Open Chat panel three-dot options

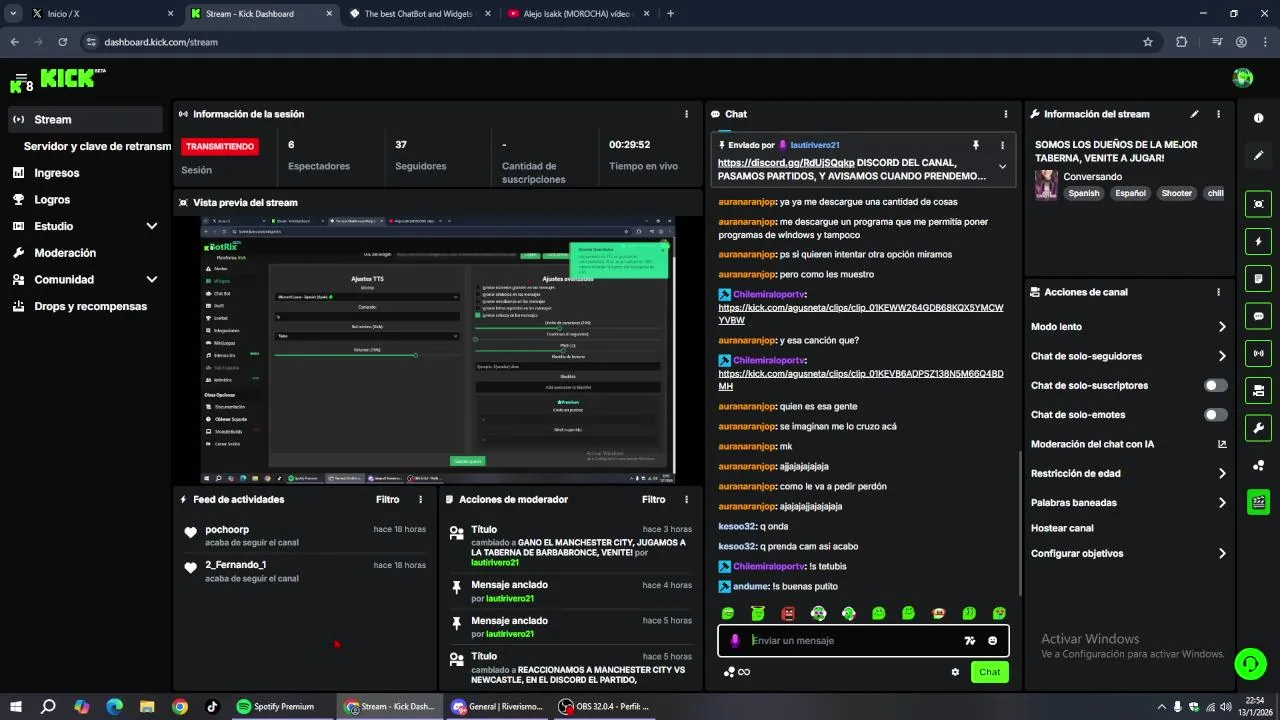(1006, 114)
